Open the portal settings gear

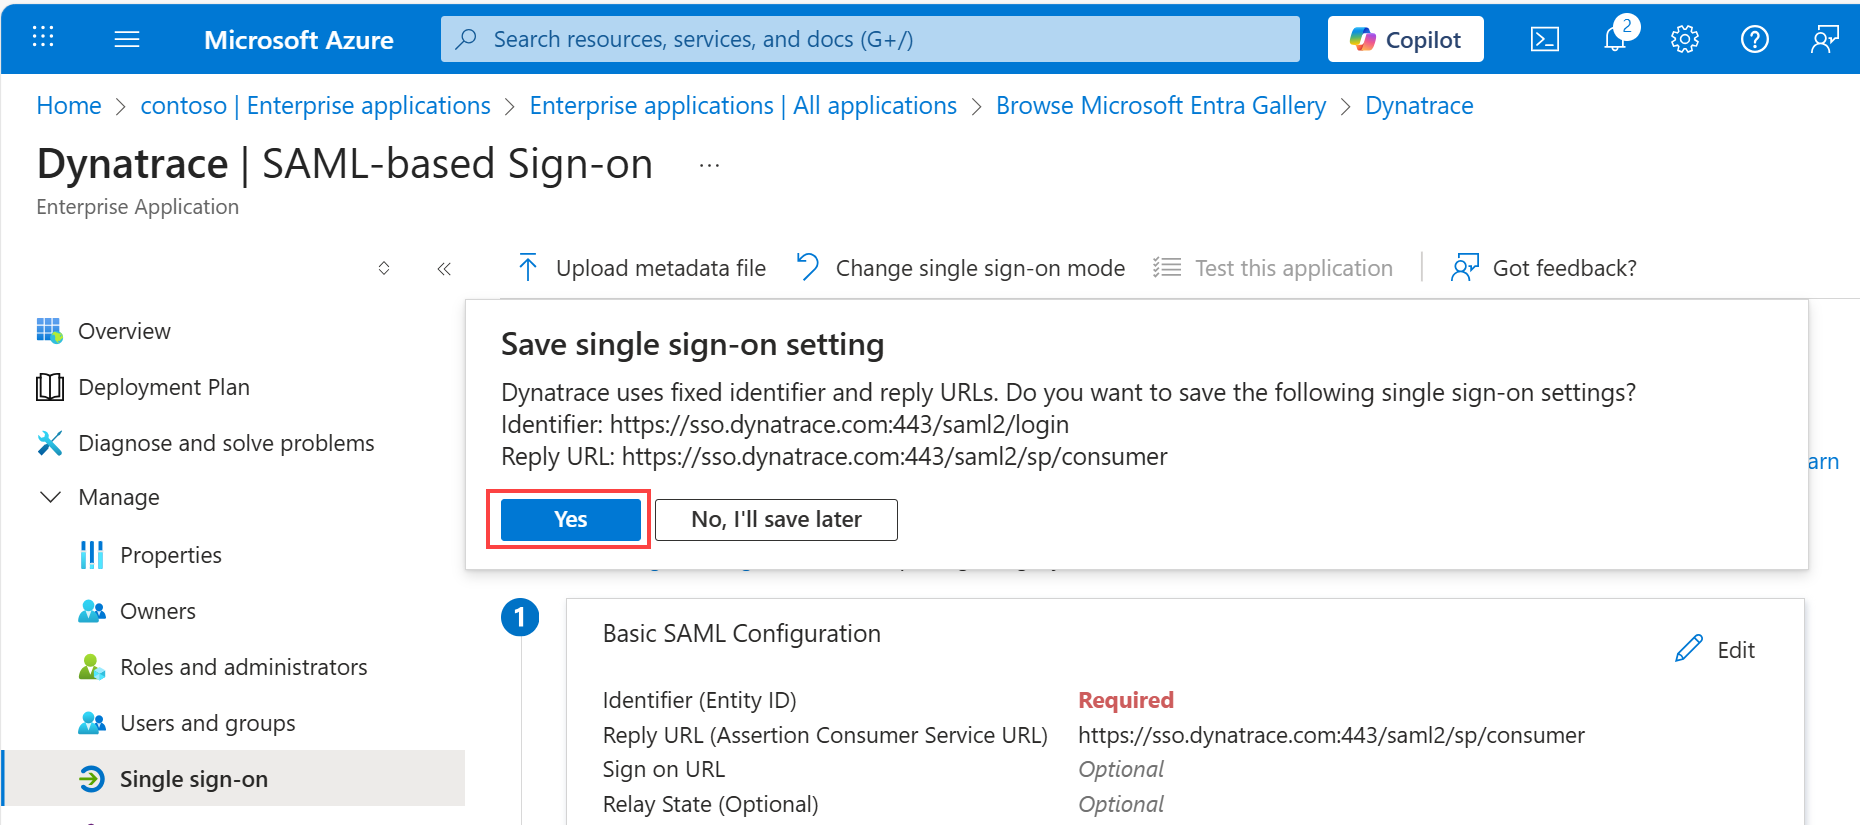[x=1685, y=39]
